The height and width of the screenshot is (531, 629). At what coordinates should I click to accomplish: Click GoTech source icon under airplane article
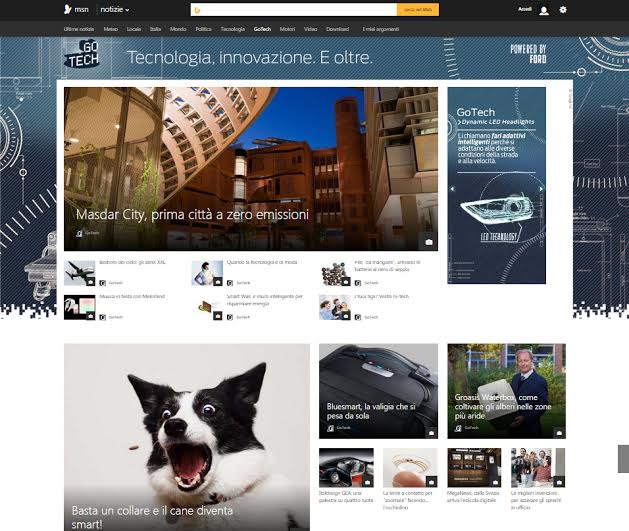103,283
